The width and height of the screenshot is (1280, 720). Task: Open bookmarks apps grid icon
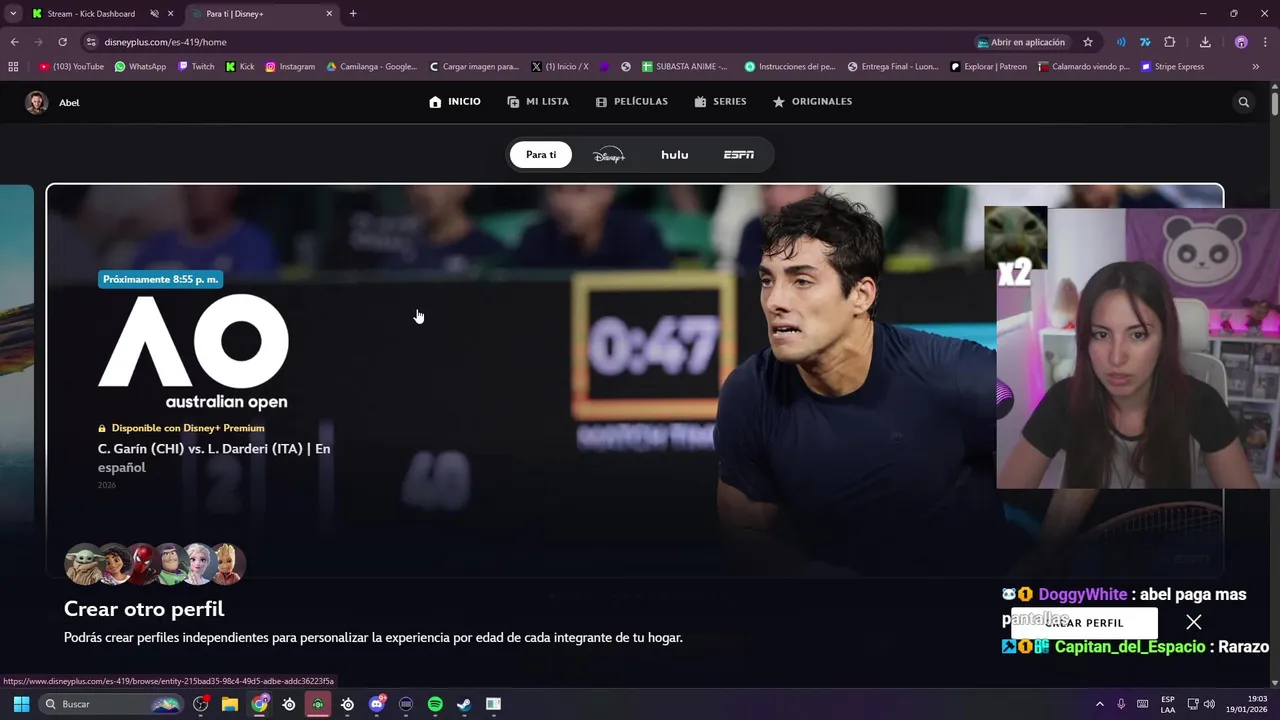tap(13, 67)
